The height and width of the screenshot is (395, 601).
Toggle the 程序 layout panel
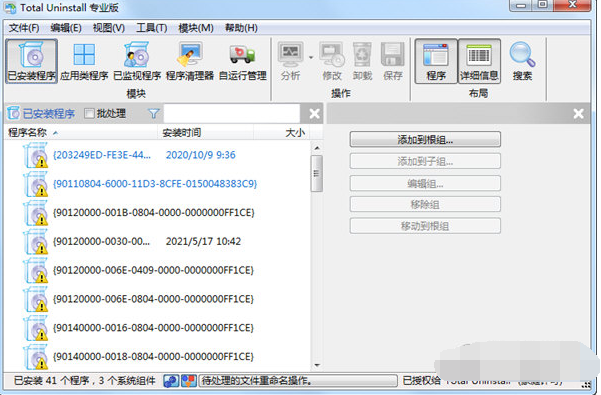click(436, 61)
